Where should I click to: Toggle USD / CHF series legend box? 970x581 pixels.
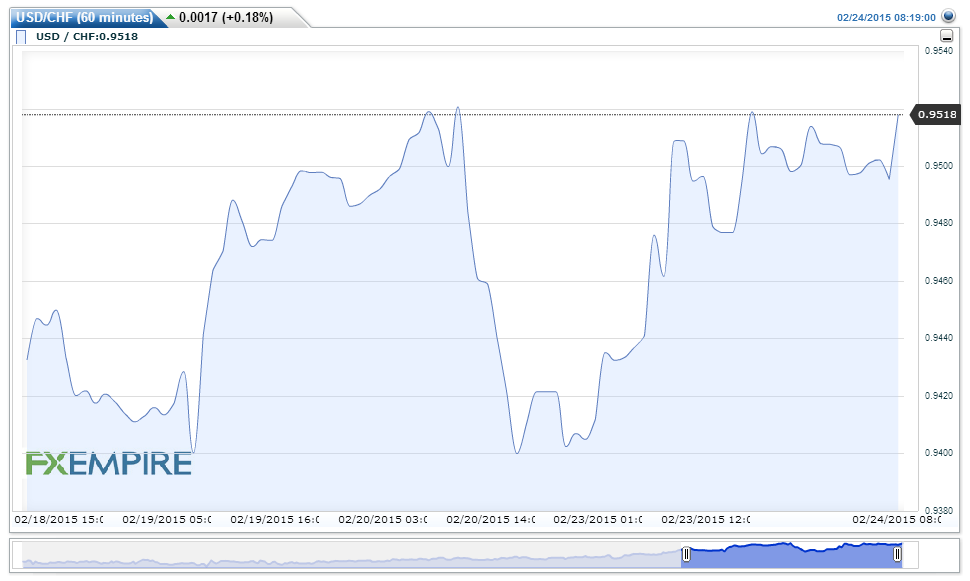point(21,37)
